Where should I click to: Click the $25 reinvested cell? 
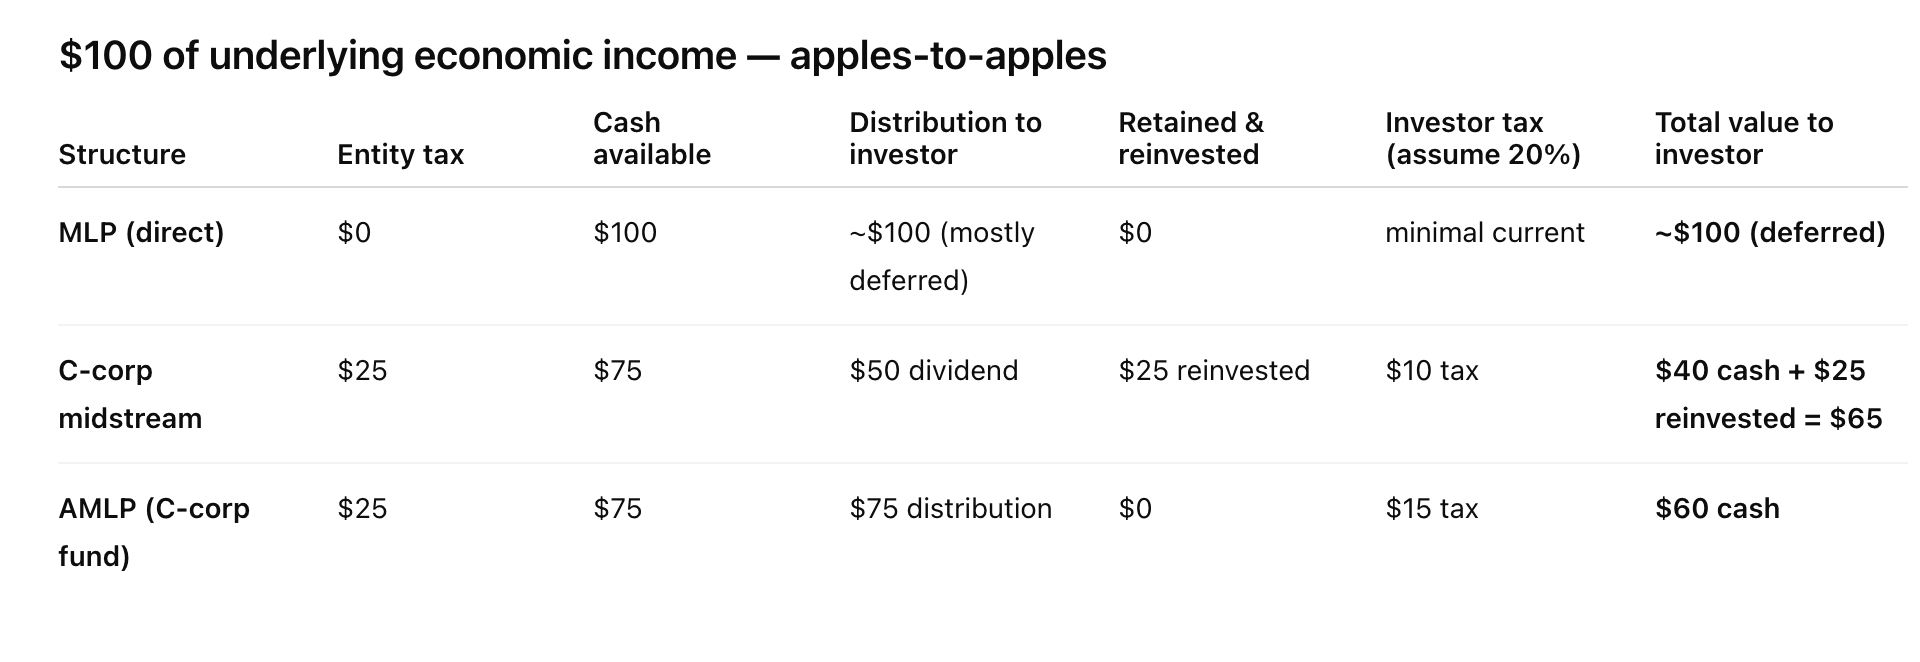pyautogui.click(x=1213, y=370)
